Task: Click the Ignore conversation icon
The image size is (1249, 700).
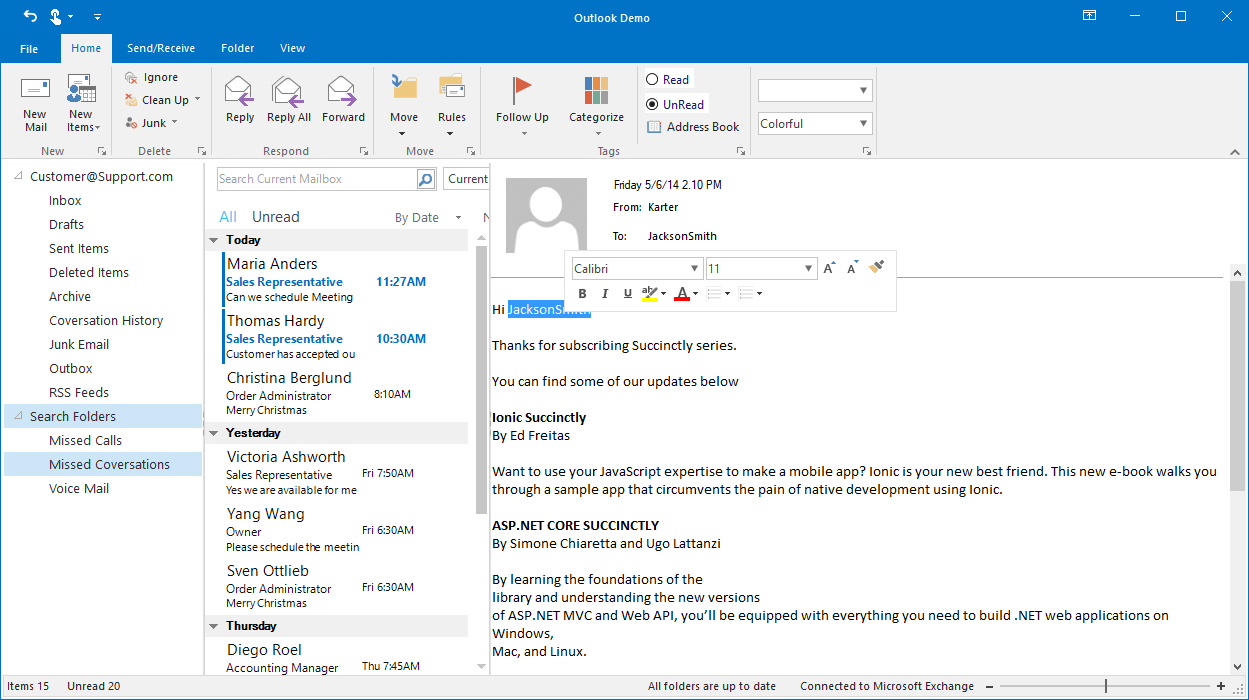Action: click(131, 77)
